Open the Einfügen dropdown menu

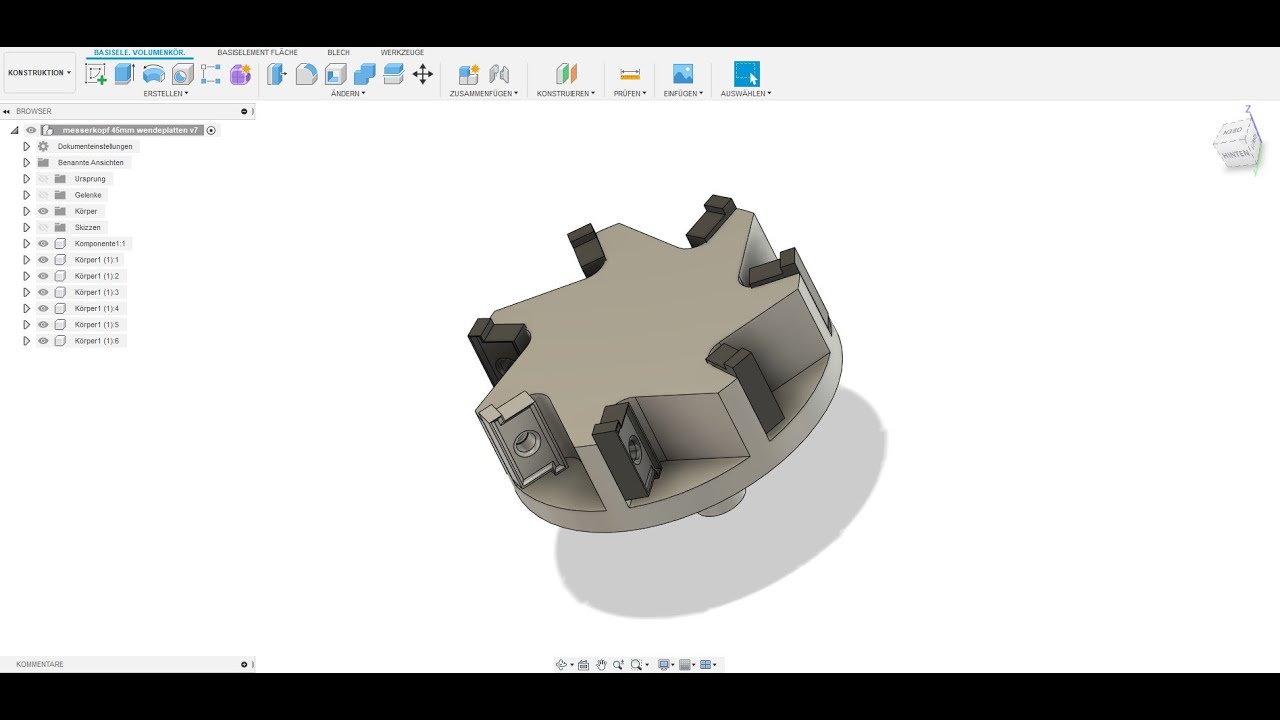click(684, 93)
